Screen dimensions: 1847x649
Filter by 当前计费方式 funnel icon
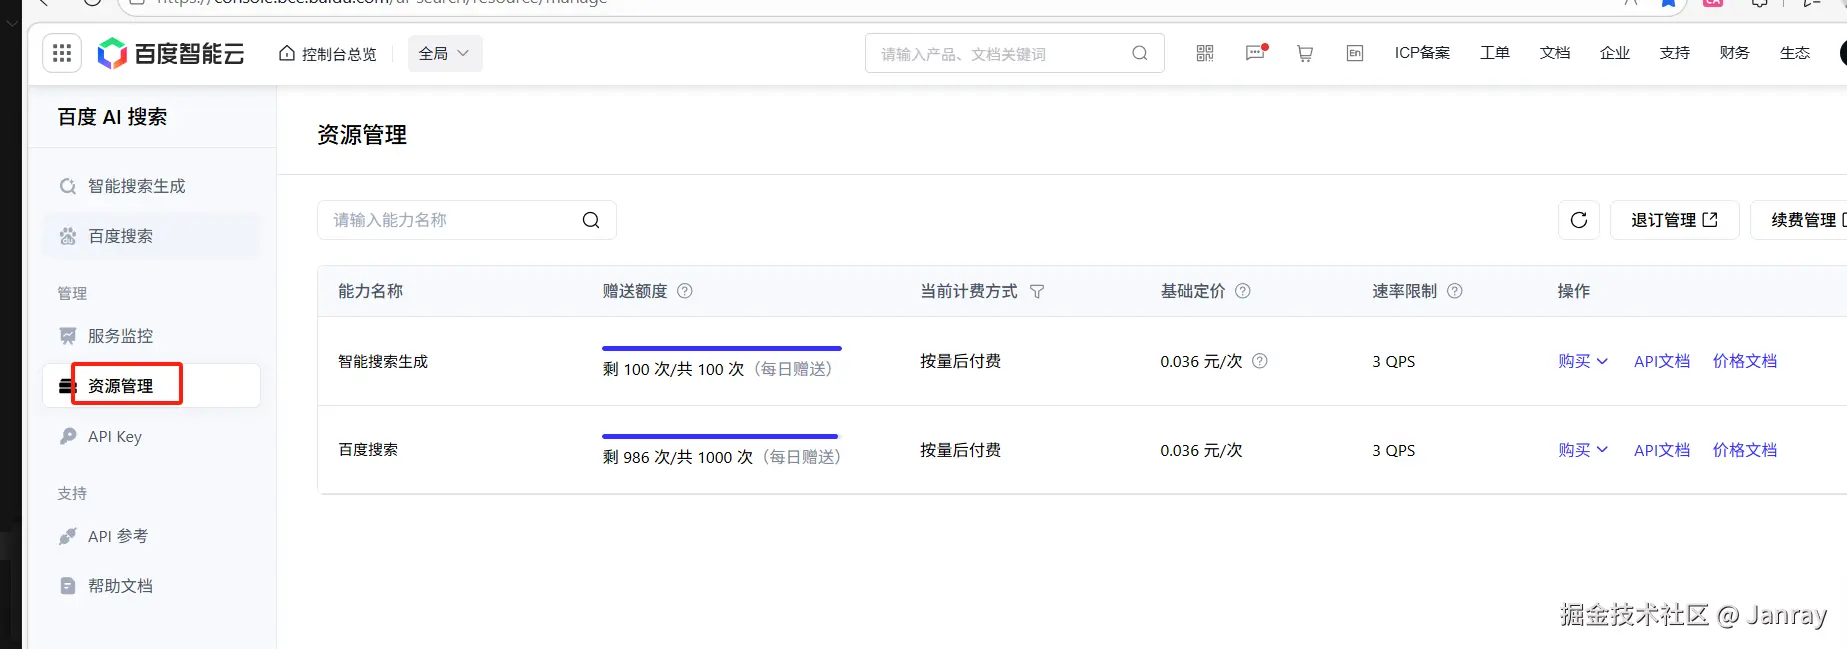[x=1037, y=291]
